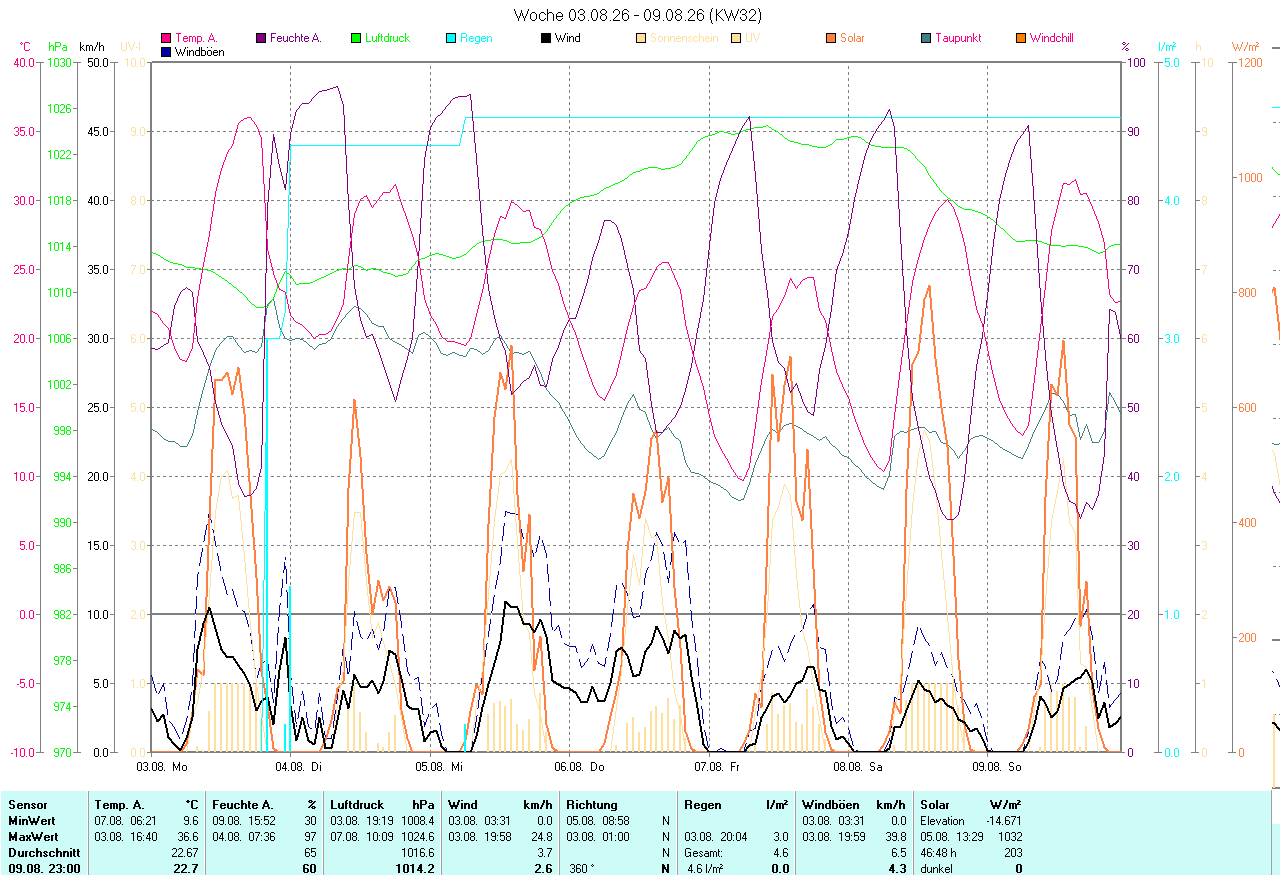1280x875 pixels.
Task: Click the dark blue Windböen legend swatch
Action: [x=166, y=52]
